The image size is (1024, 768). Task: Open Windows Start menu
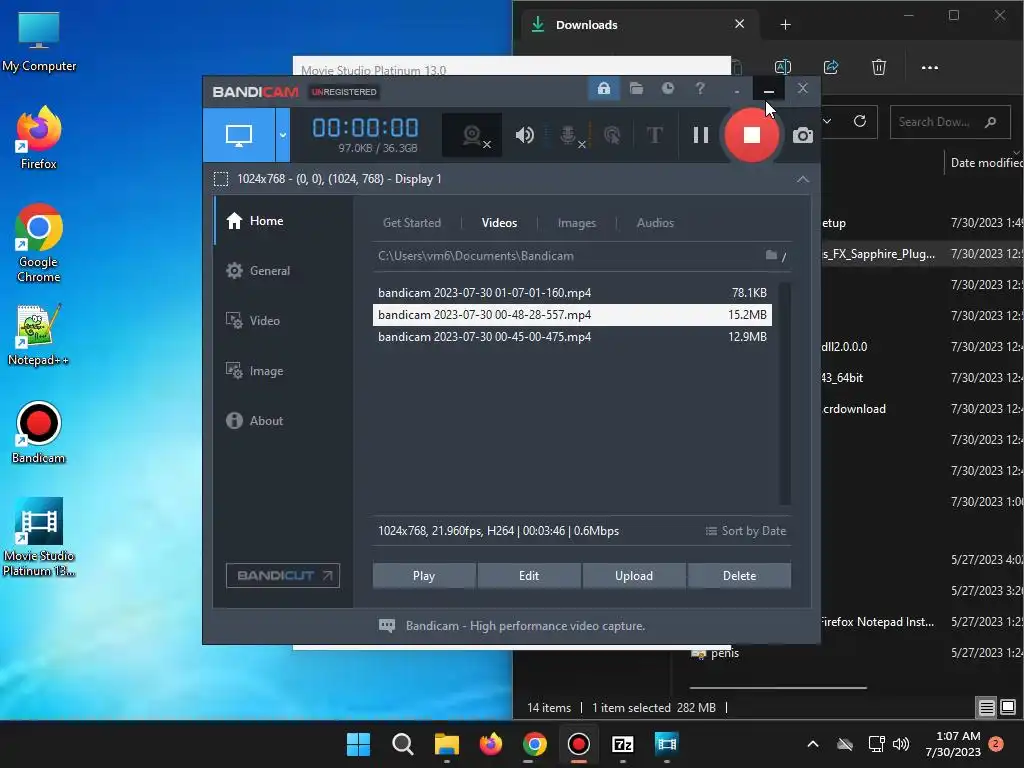pos(358,744)
